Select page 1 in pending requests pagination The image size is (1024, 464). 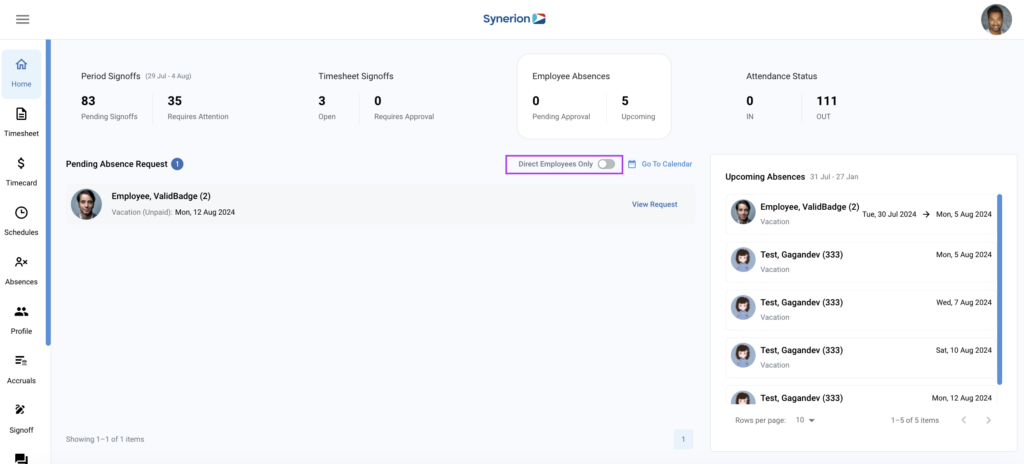(683, 439)
